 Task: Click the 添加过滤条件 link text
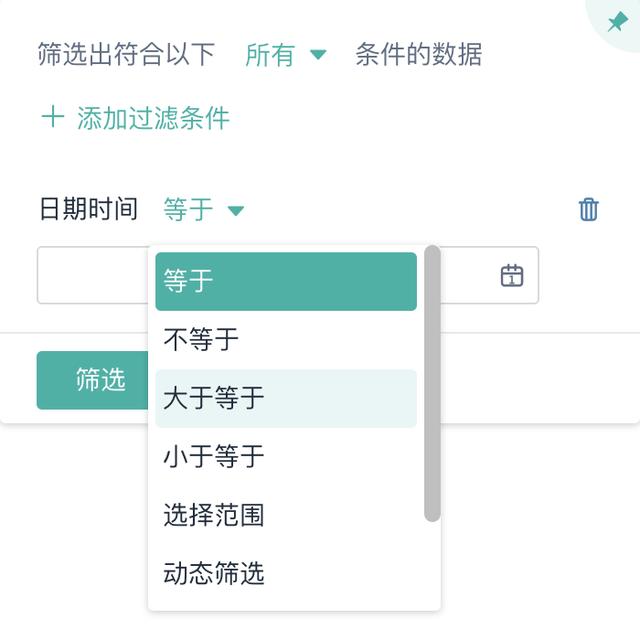(x=153, y=118)
